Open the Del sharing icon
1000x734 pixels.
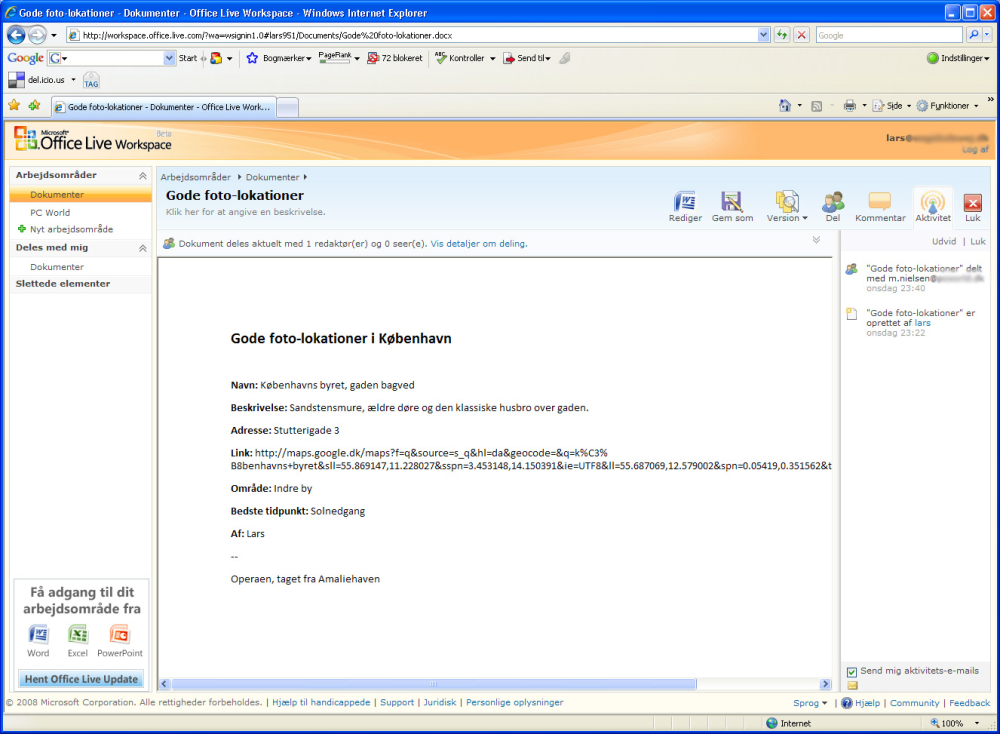coord(832,203)
